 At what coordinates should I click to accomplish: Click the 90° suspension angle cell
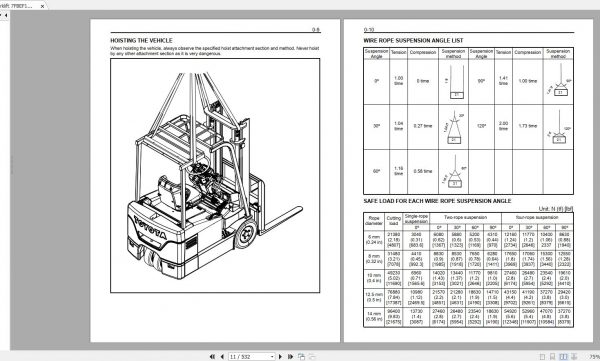click(481, 81)
